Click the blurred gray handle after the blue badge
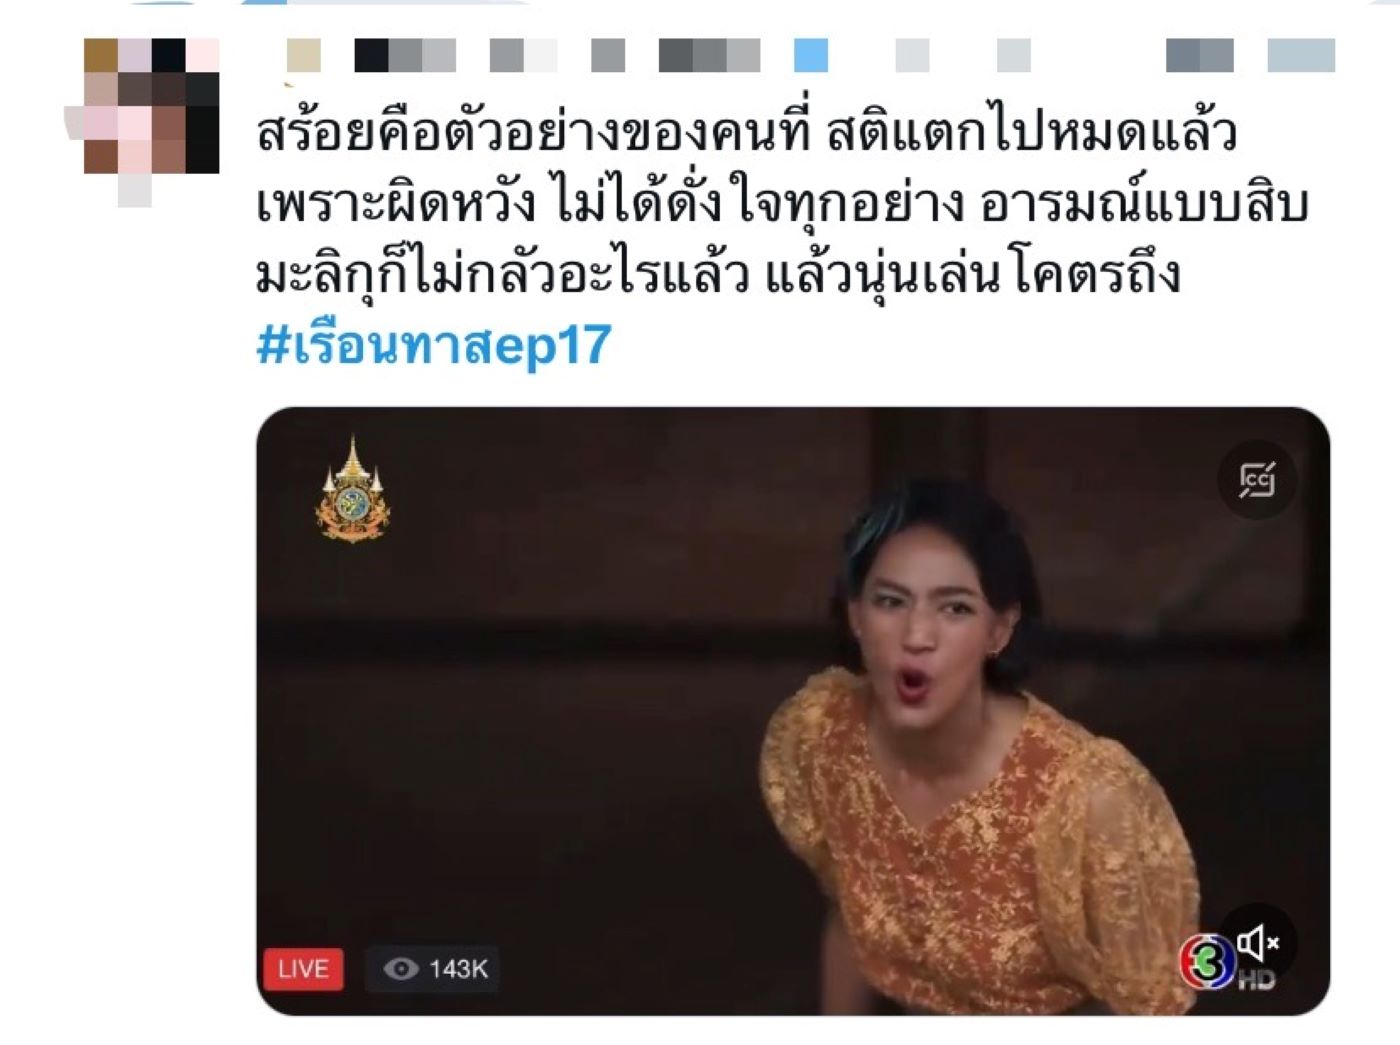The height and width of the screenshot is (1045, 1400). pos(963,55)
